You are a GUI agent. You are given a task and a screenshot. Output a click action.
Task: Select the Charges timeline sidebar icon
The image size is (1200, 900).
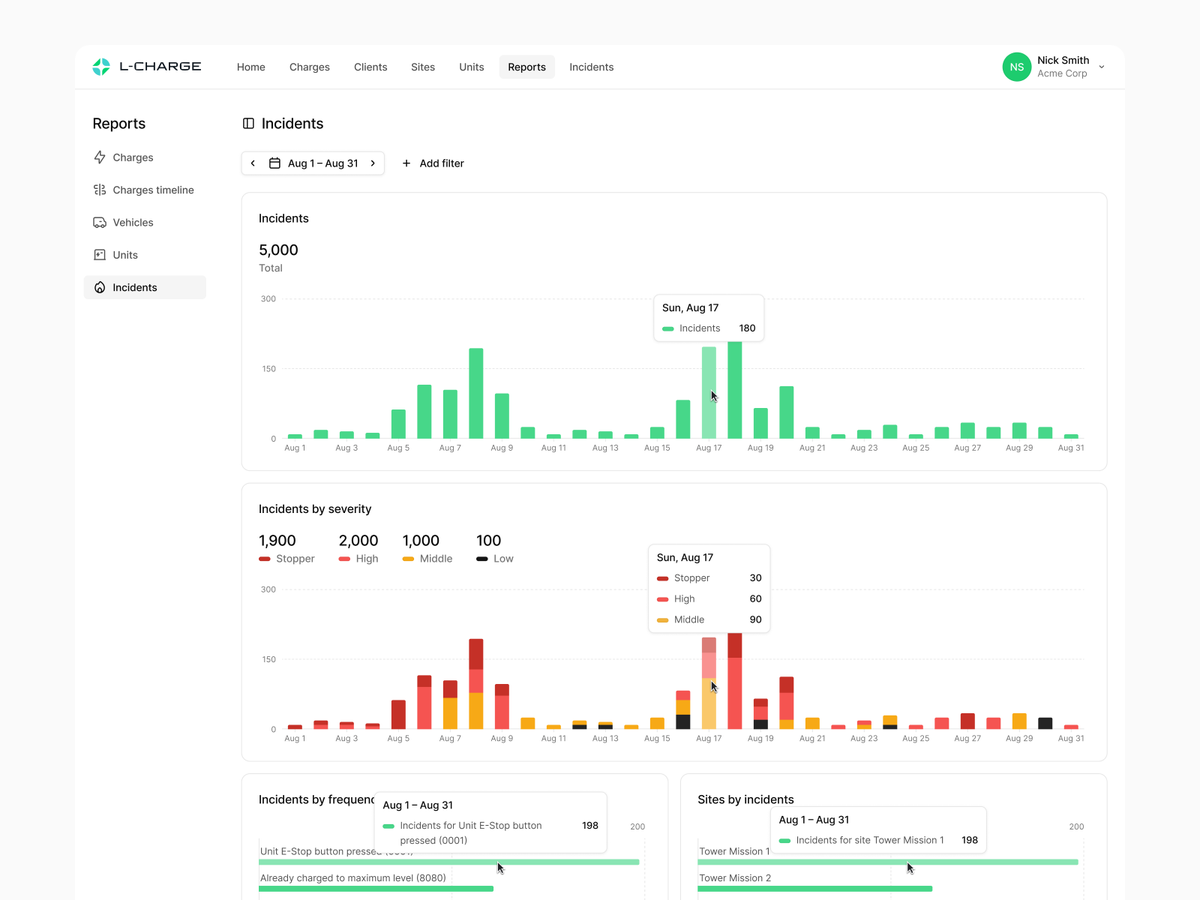pyautogui.click(x=100, y=190)
